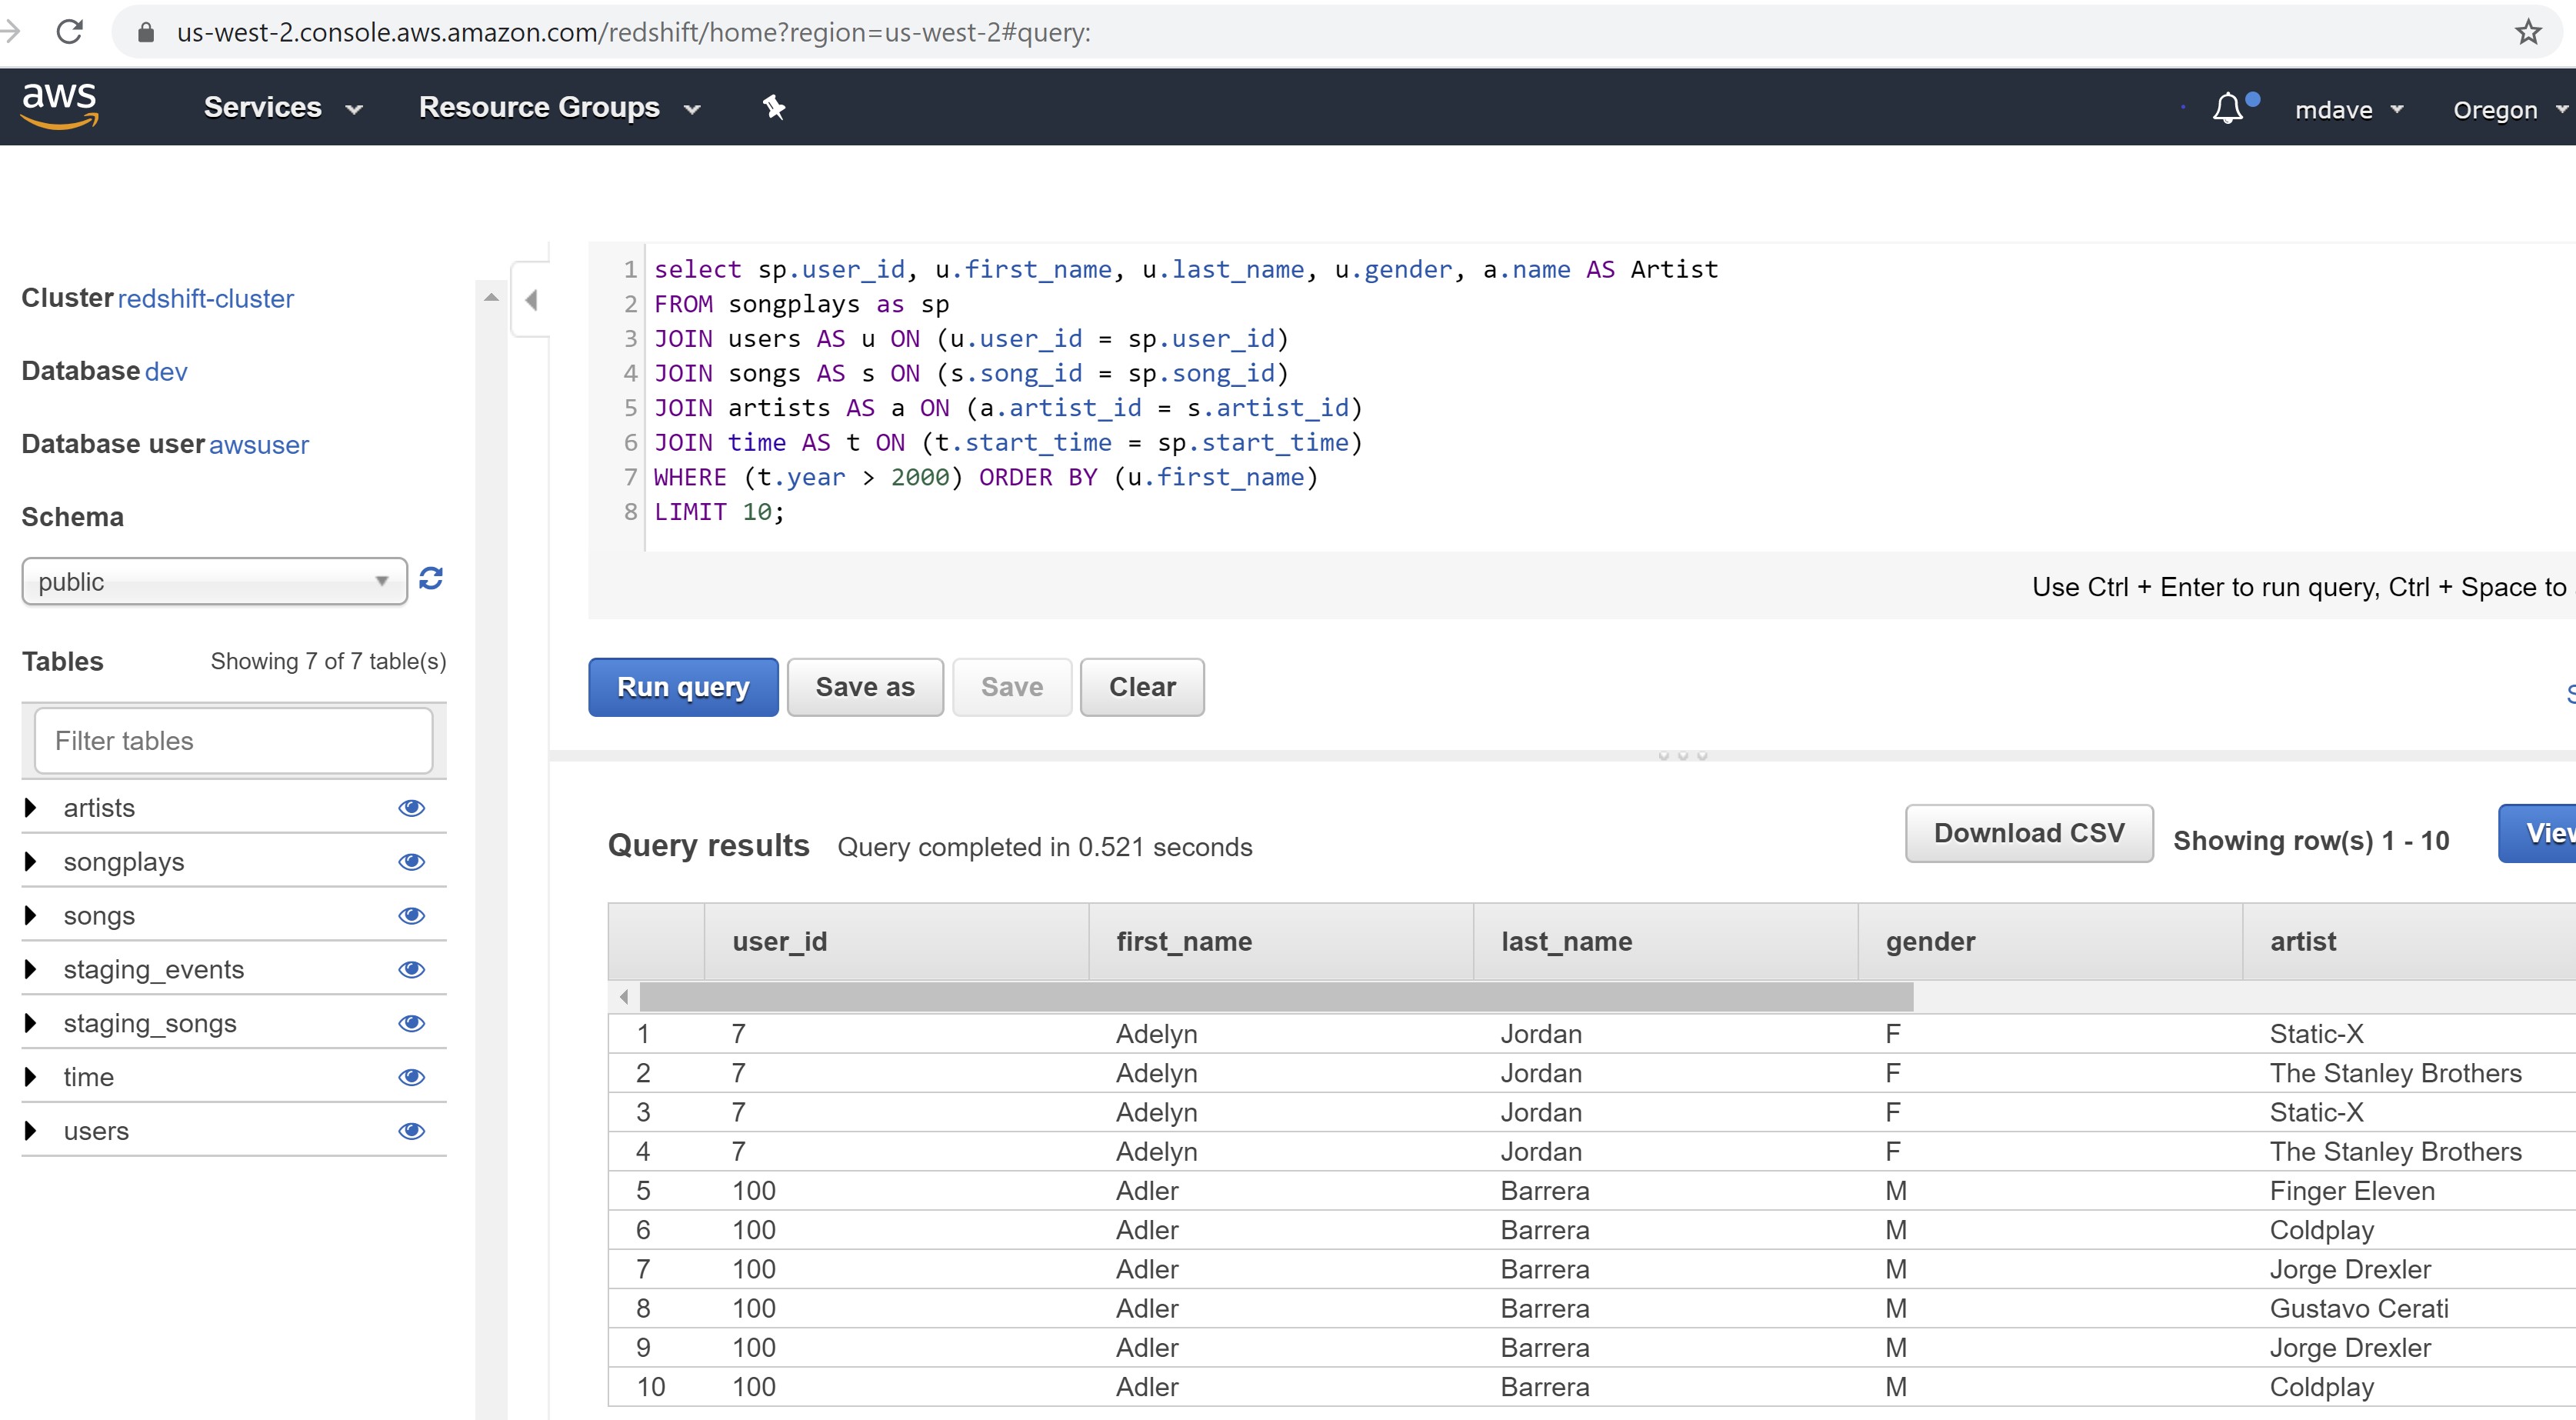Expand the artists table tree

pyautogui.click(x=30, y=807)
